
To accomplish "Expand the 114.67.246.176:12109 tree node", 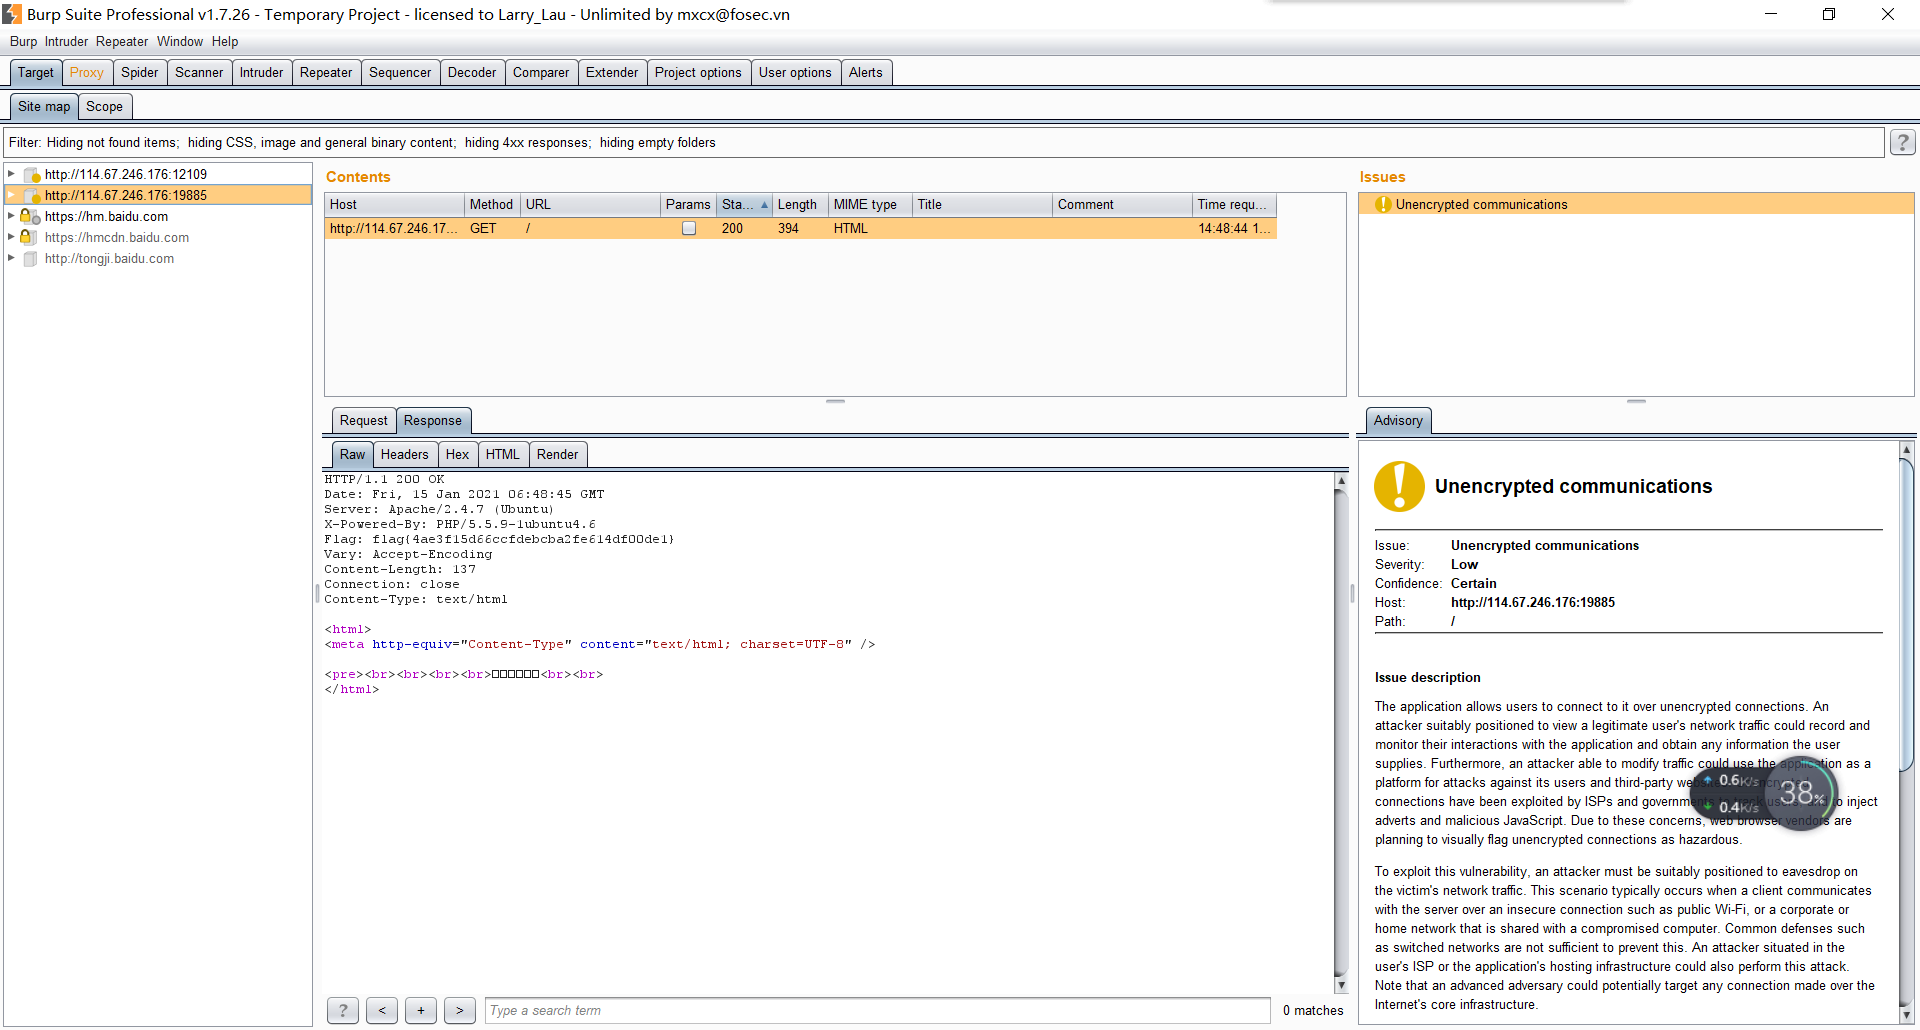I will [x=11, y=174].
